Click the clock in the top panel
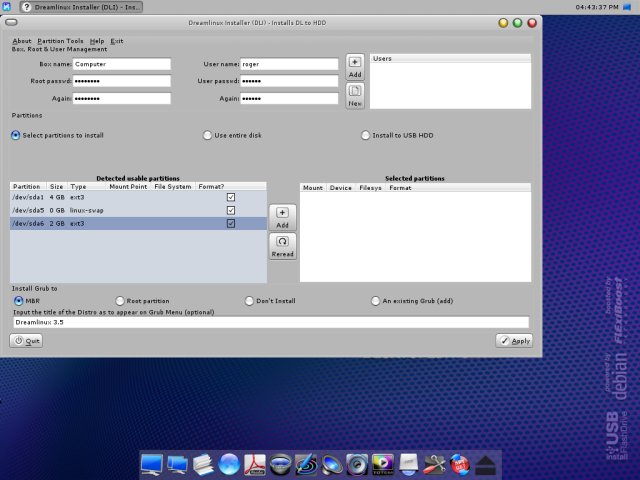The width and height of the screenshot is (640, 480). pyautogui.click(x=597, y=7)
